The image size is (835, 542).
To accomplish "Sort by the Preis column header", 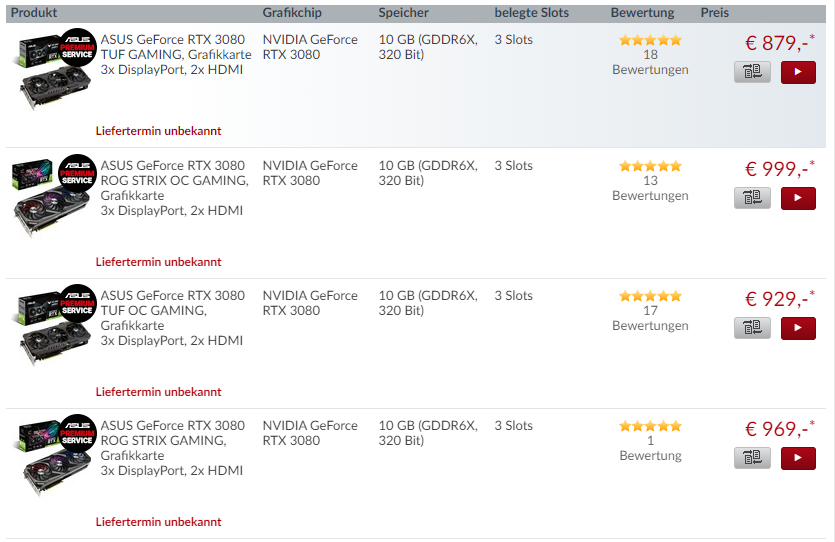I will coord(715,13).
